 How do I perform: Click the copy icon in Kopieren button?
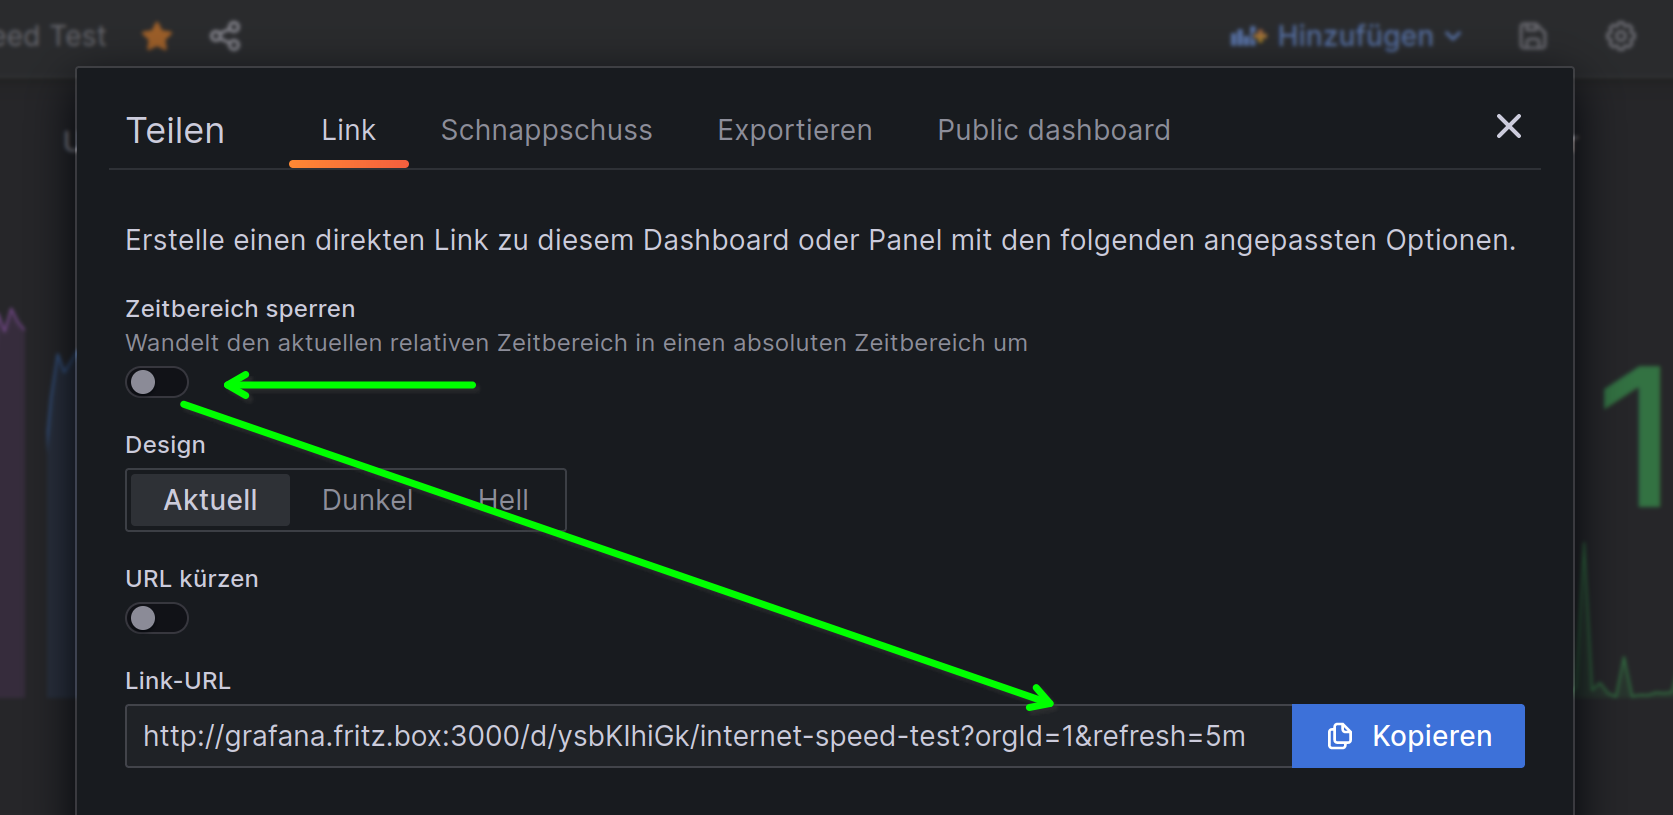click(x=1339, y=737)
